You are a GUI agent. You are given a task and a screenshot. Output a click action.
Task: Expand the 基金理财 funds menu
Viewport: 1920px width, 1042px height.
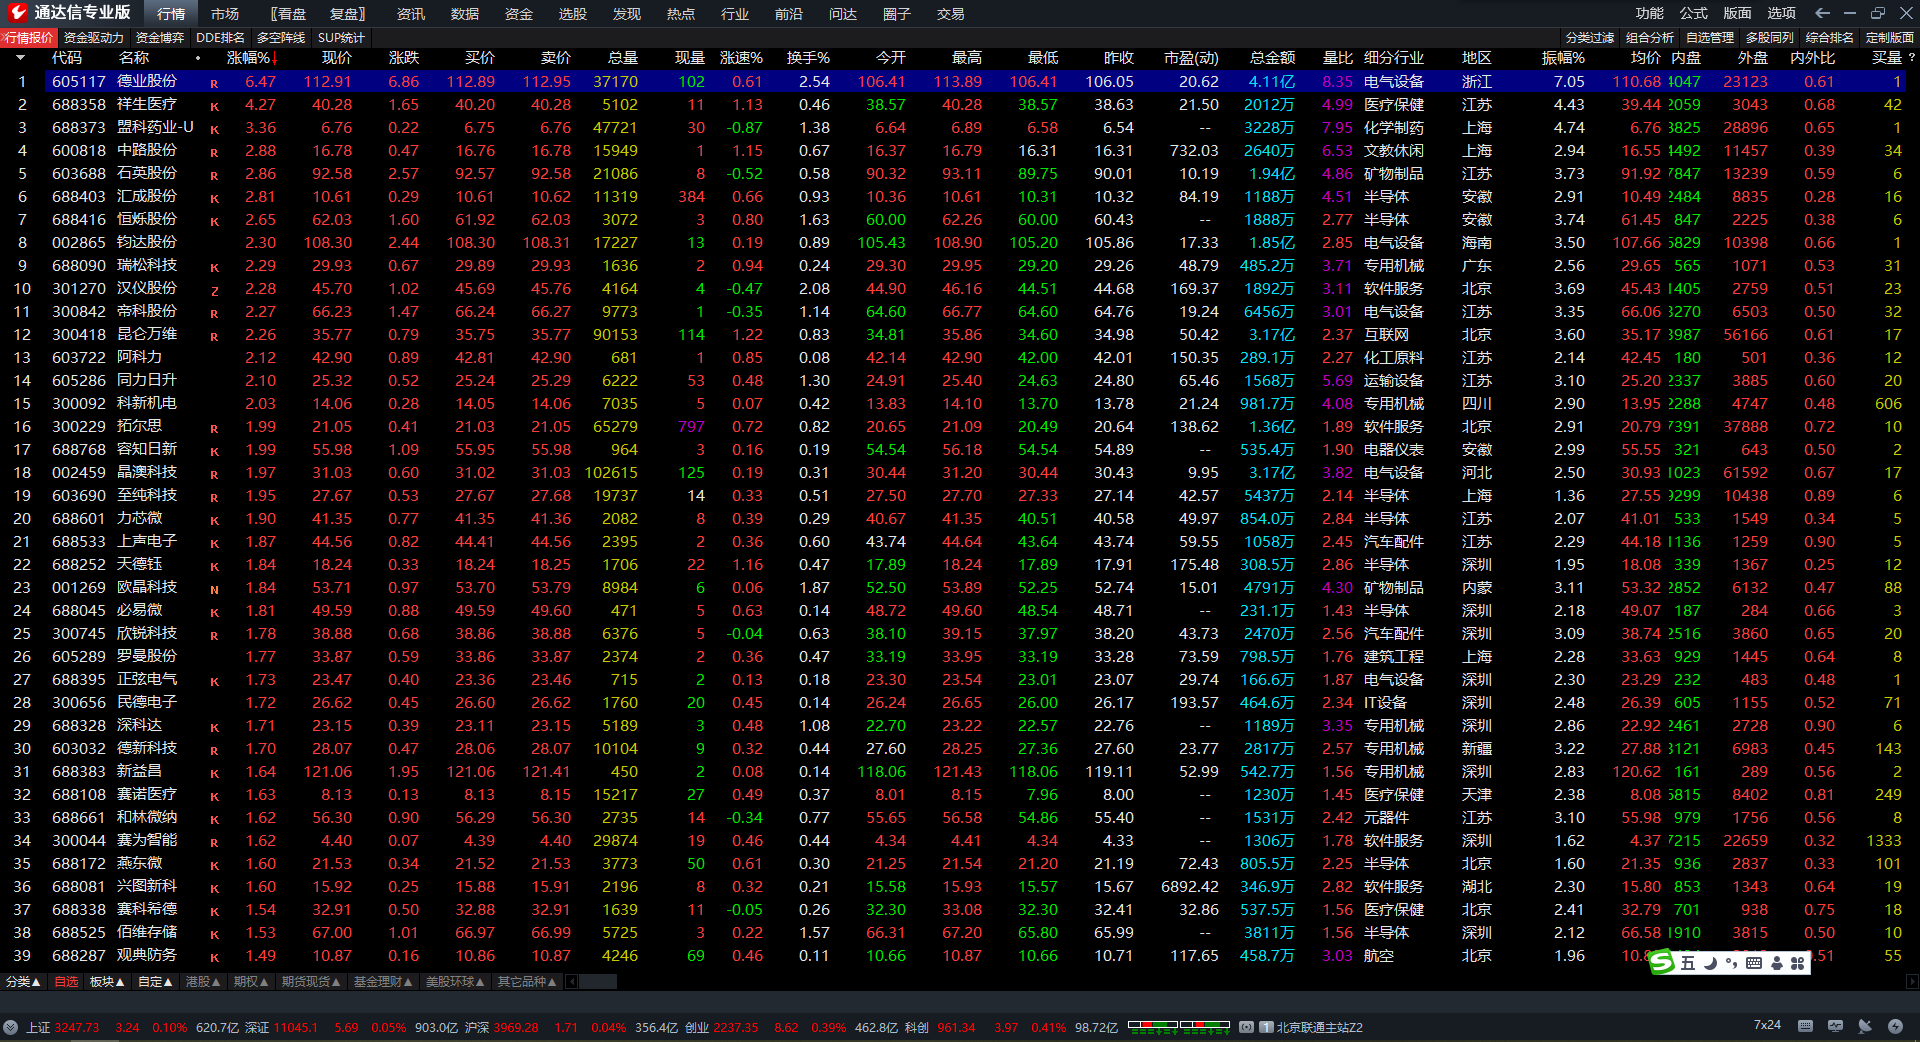pos(382,982)
